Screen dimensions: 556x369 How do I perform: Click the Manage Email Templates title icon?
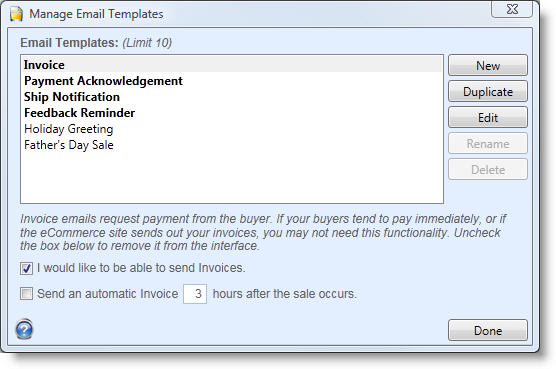pos(16,14)
